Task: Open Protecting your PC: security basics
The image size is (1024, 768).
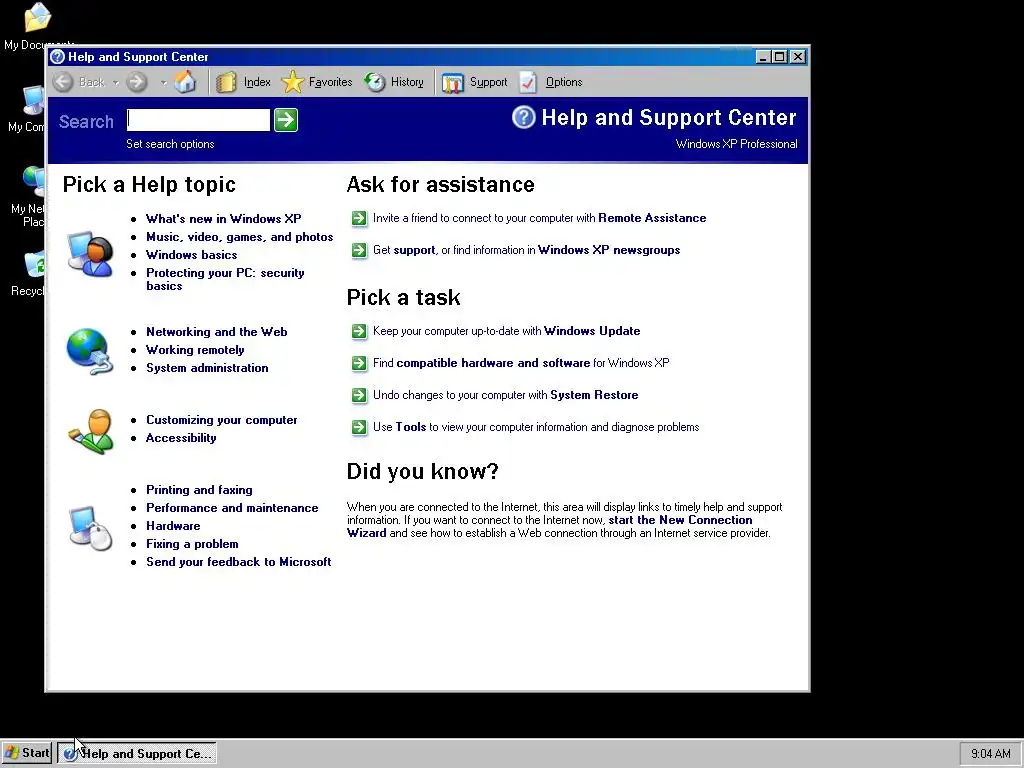Action: (x=225, y=279)
